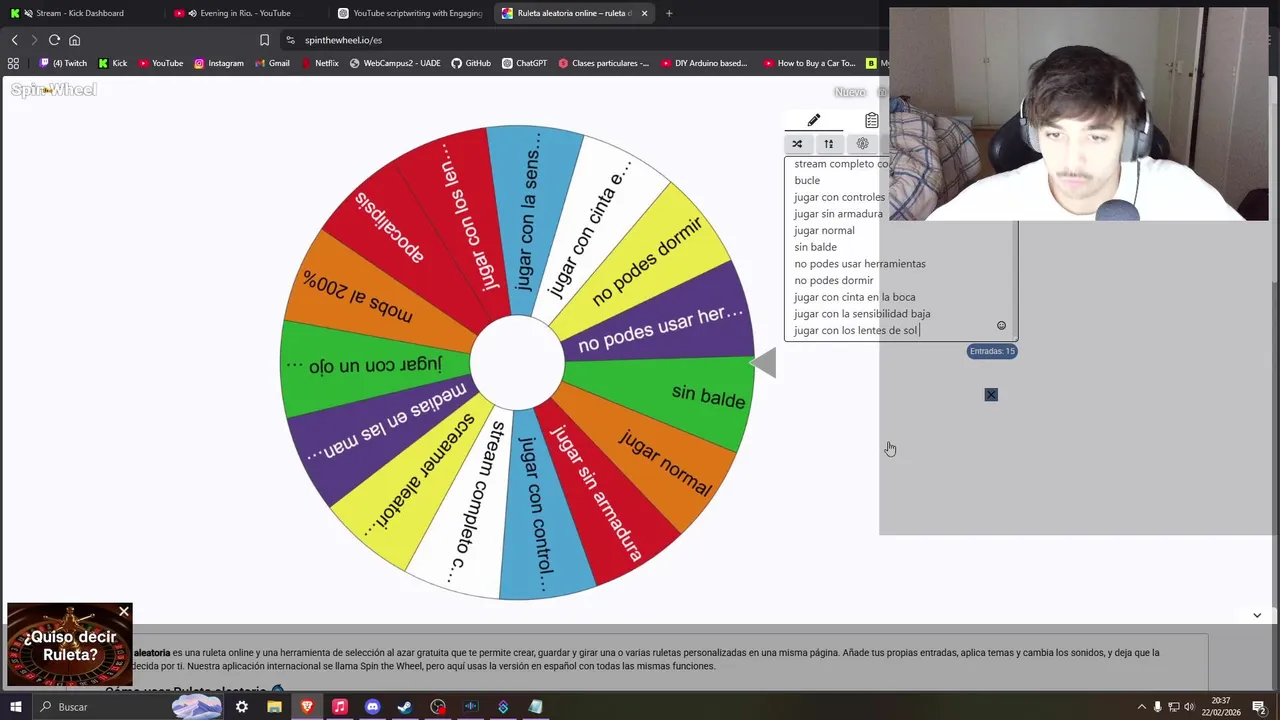The width and height of the screenshot is (1280, 720).
Task: Open the Instagram bookmark
Action: point(219,63)
